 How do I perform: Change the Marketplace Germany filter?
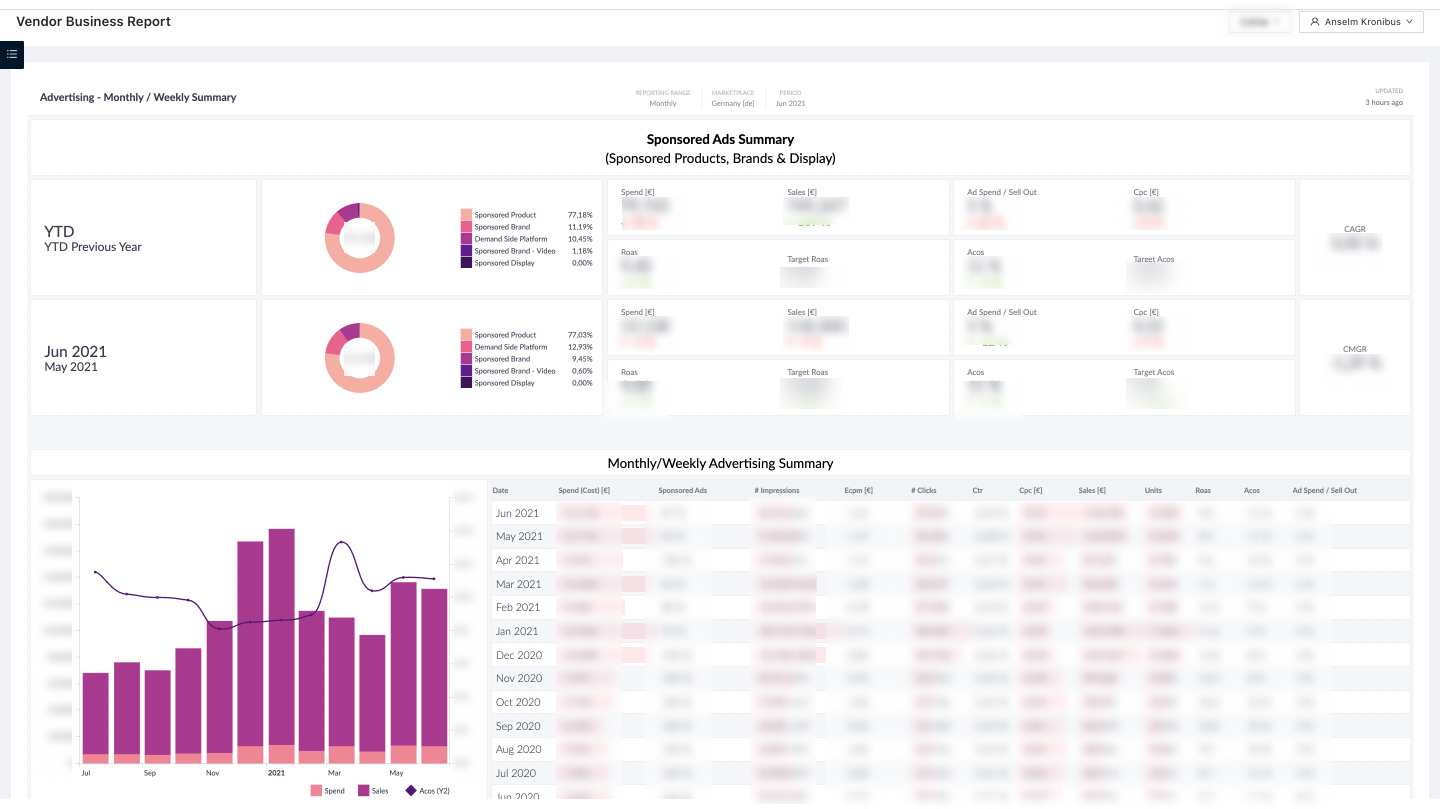(733, 103)
